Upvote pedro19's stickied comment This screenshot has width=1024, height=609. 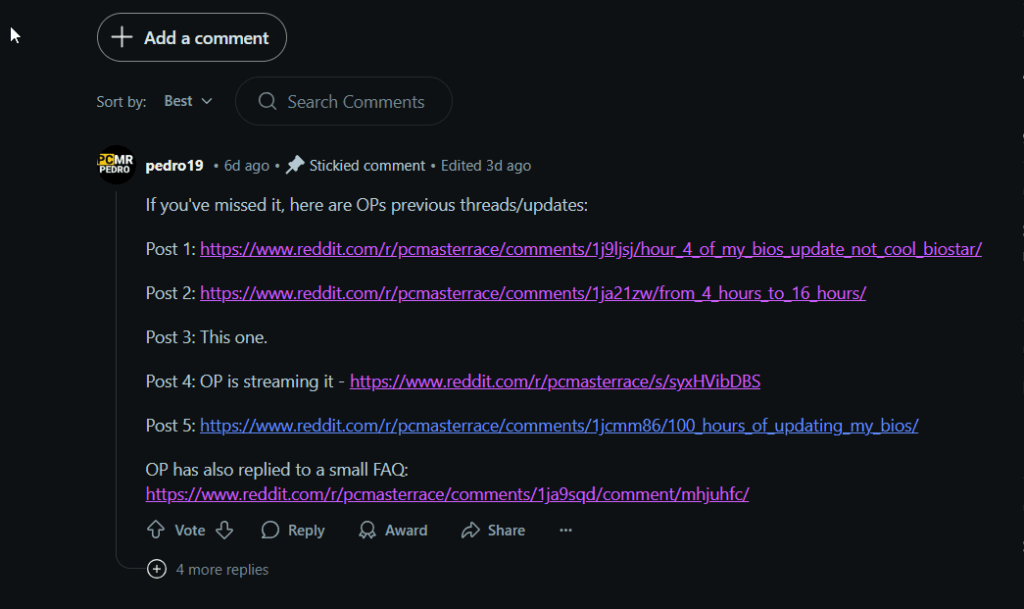click(x=155, y=530)
